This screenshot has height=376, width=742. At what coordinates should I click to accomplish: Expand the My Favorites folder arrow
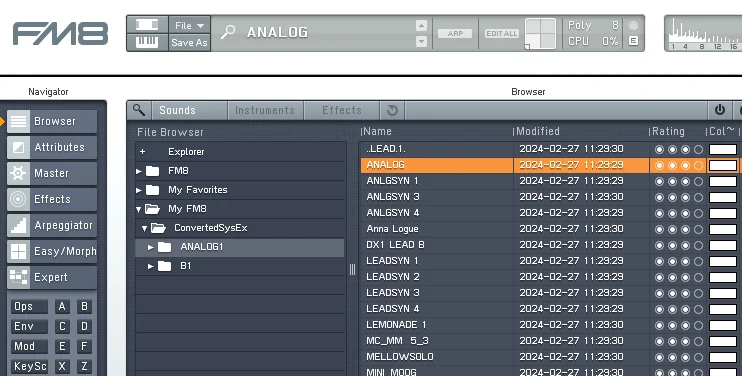tap(139, 190)
